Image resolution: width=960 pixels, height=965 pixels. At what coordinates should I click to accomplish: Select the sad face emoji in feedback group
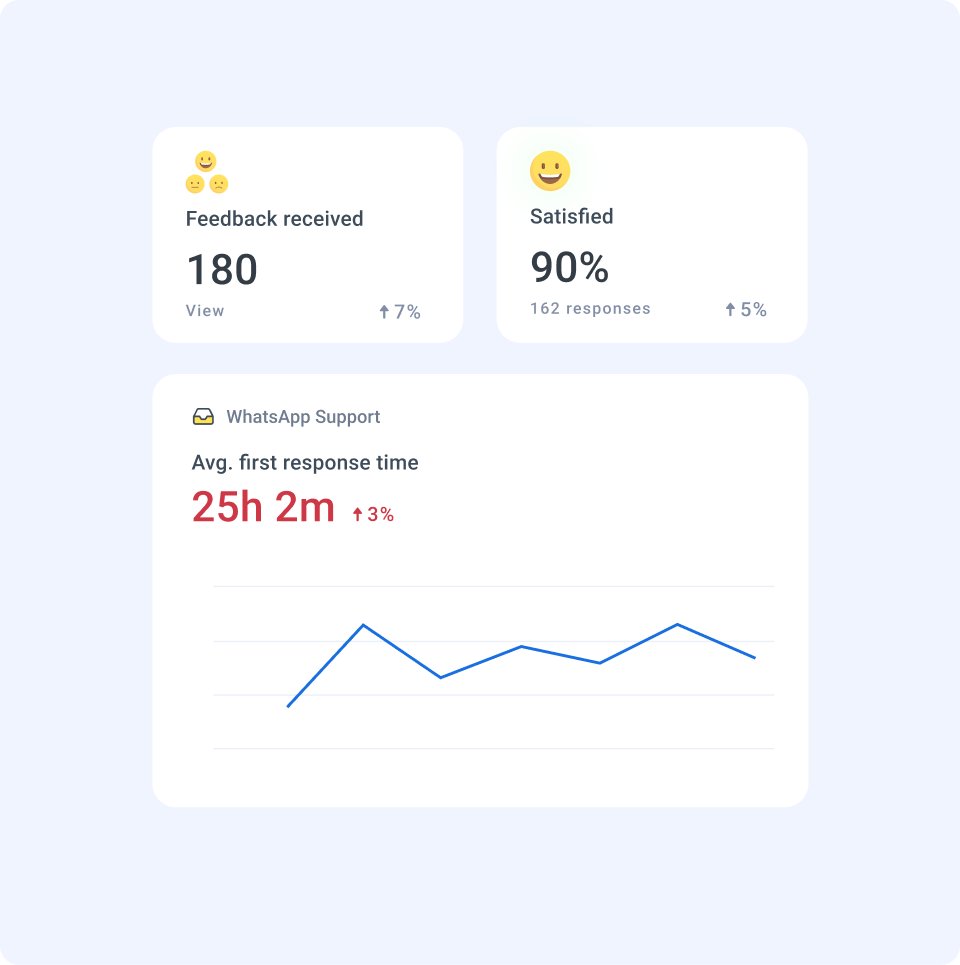219,183
